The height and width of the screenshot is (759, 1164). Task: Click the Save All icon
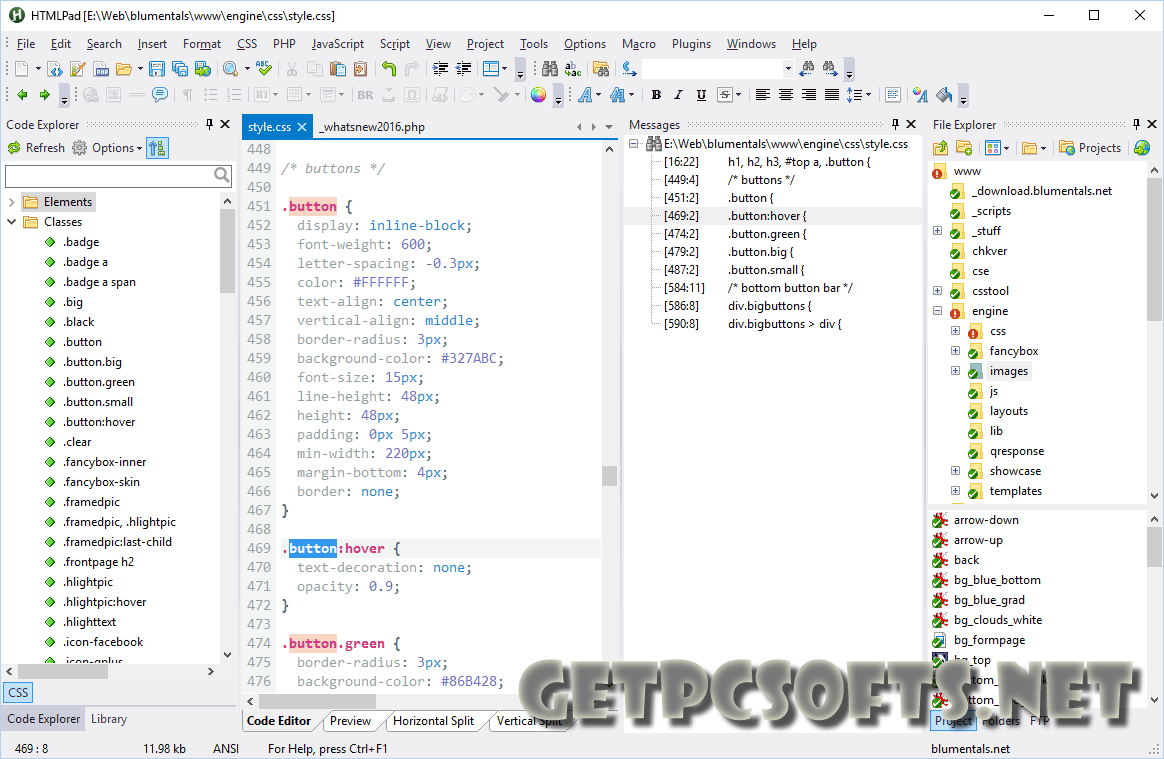[180, 69]
